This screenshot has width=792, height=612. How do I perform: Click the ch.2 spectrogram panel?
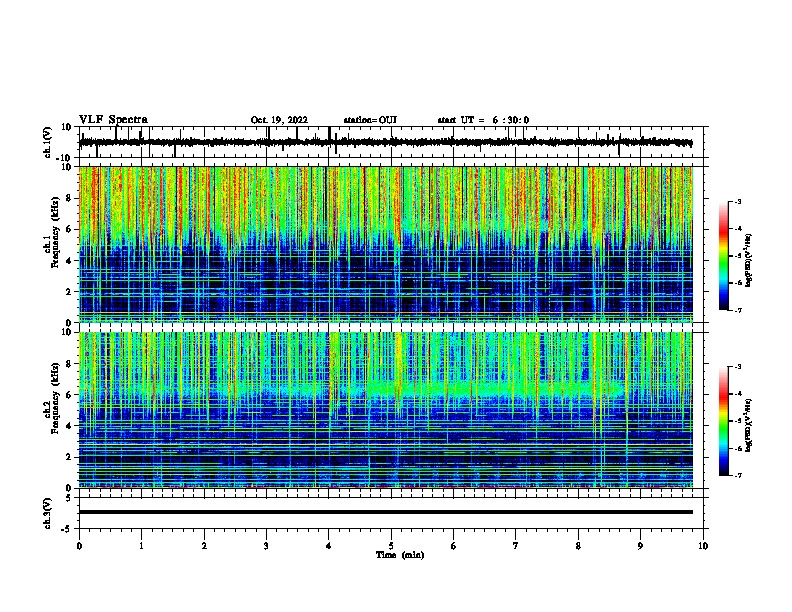386,410
